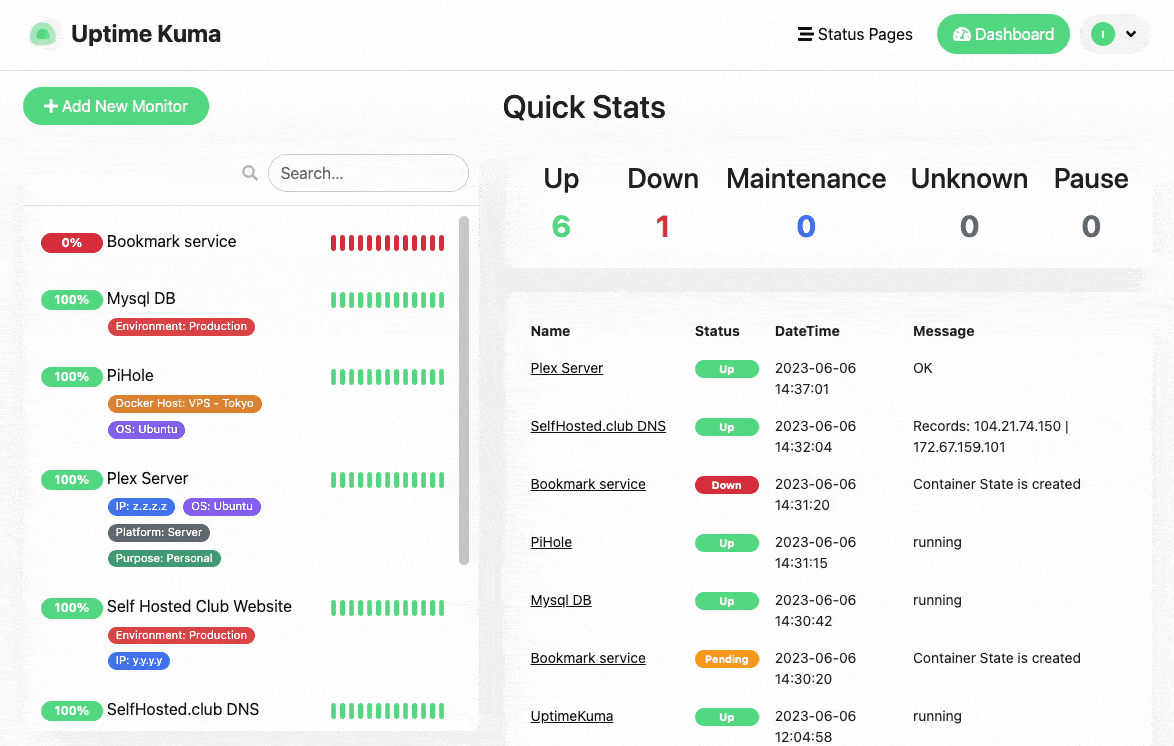Select Self Hosted Club Website monitor
Image resolution: width=1174 pixels, height=746 pixels.
pos(199,606)
